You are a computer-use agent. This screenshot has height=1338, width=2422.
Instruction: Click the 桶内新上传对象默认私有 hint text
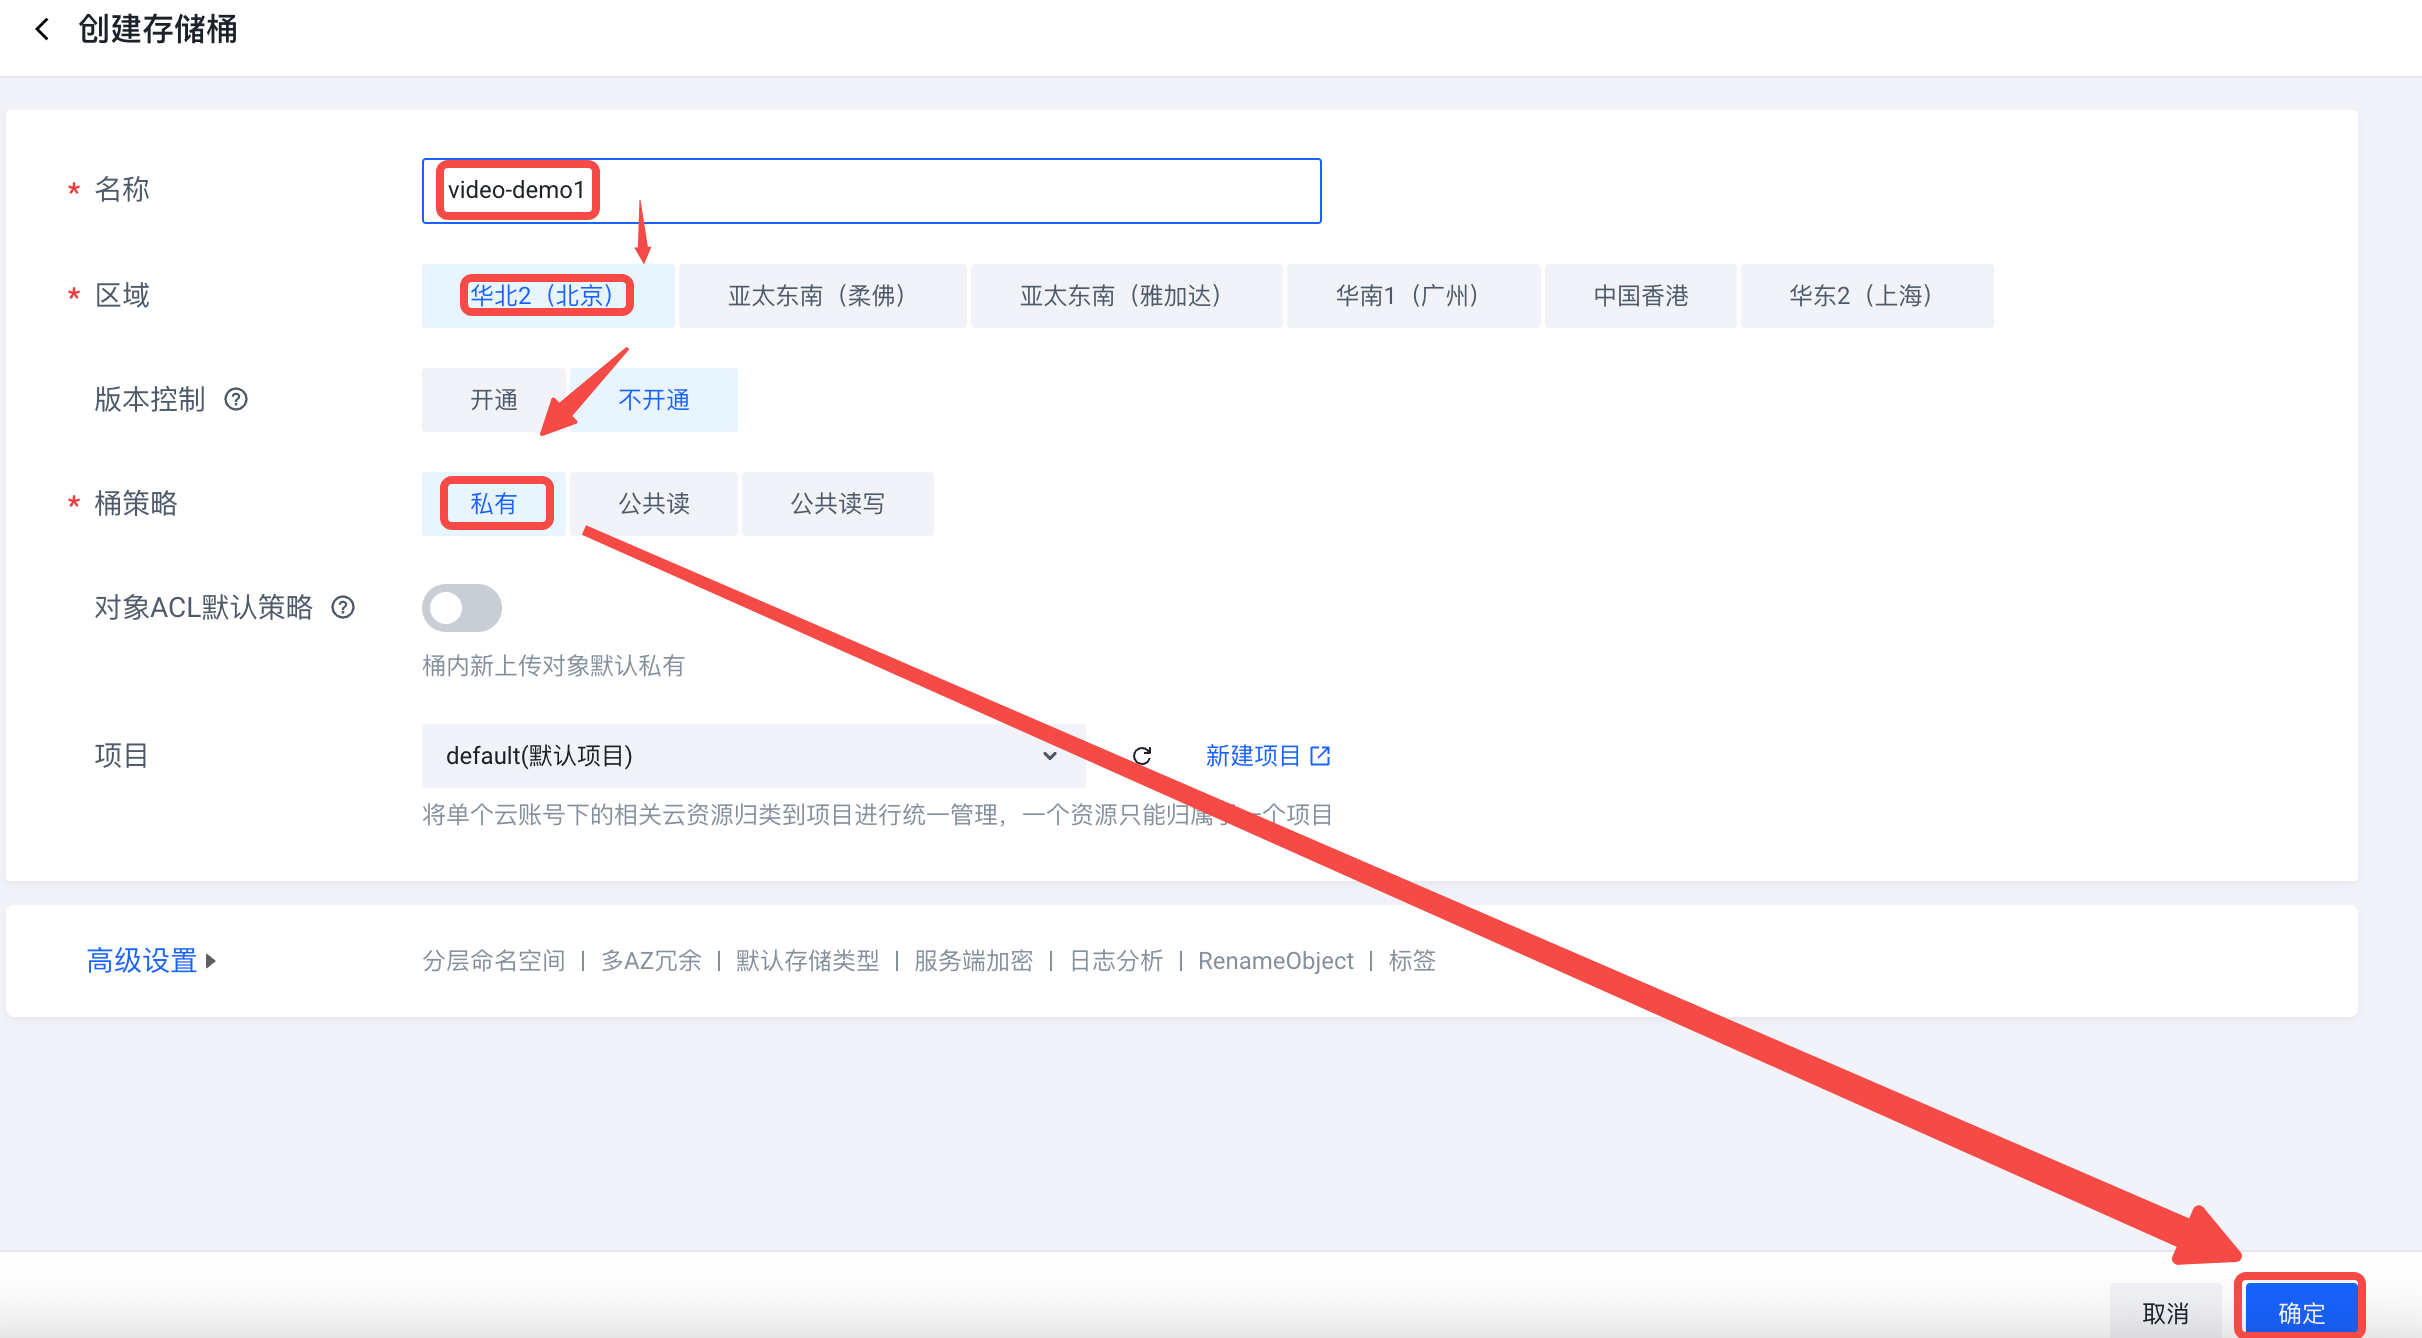coord(553,666)
